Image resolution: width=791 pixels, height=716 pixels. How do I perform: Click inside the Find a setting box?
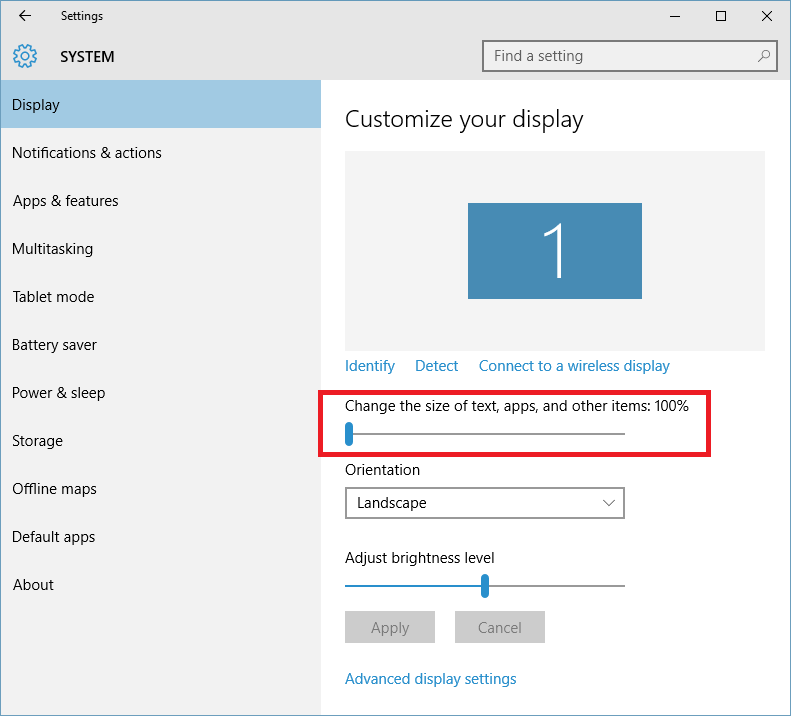tap(620, 56)
